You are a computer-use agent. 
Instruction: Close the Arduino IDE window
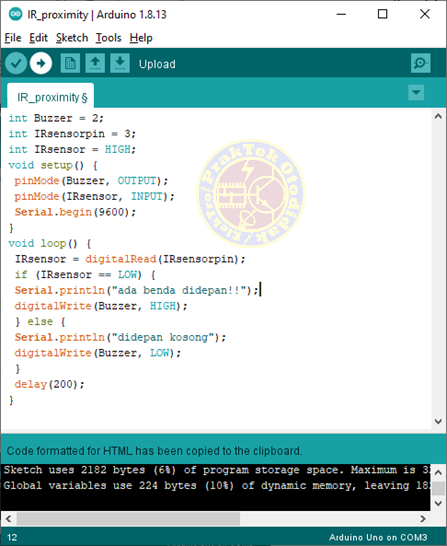coord(425,14)
